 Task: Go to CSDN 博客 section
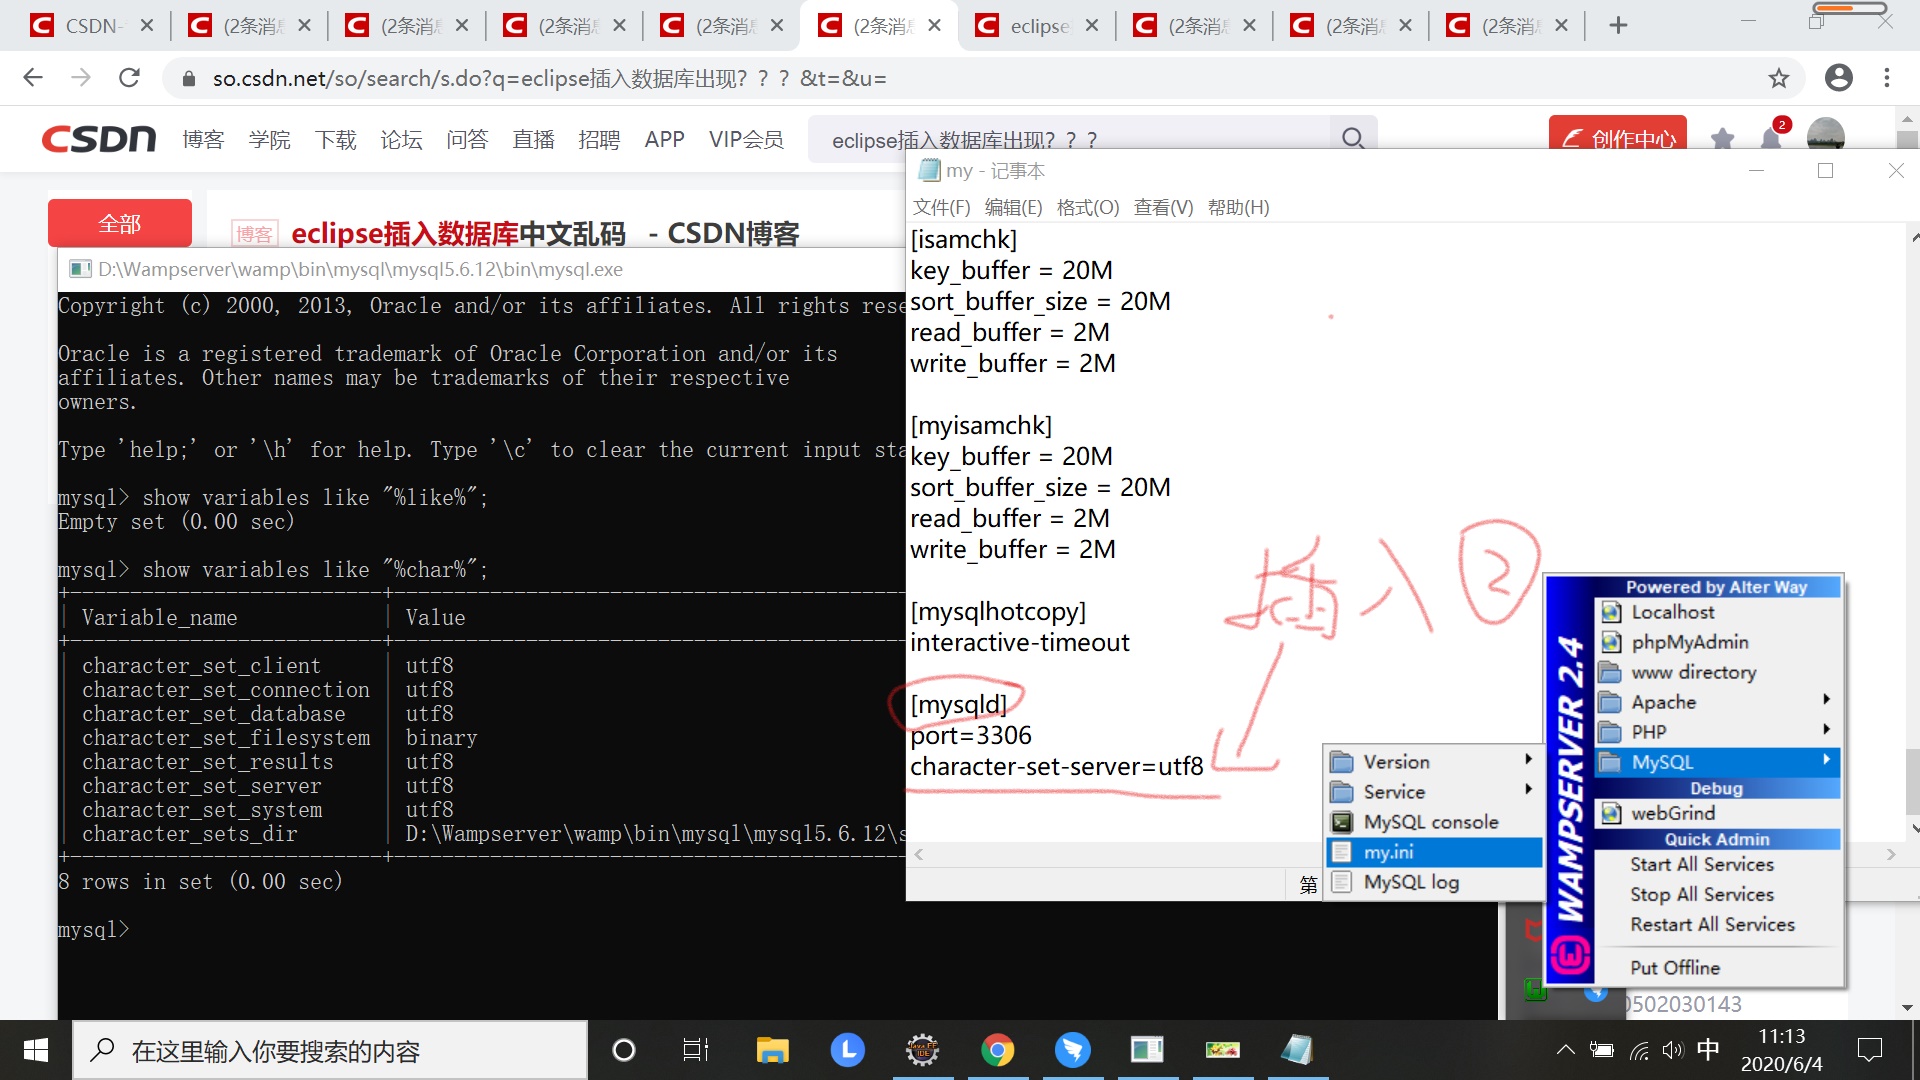click(203, 139)
